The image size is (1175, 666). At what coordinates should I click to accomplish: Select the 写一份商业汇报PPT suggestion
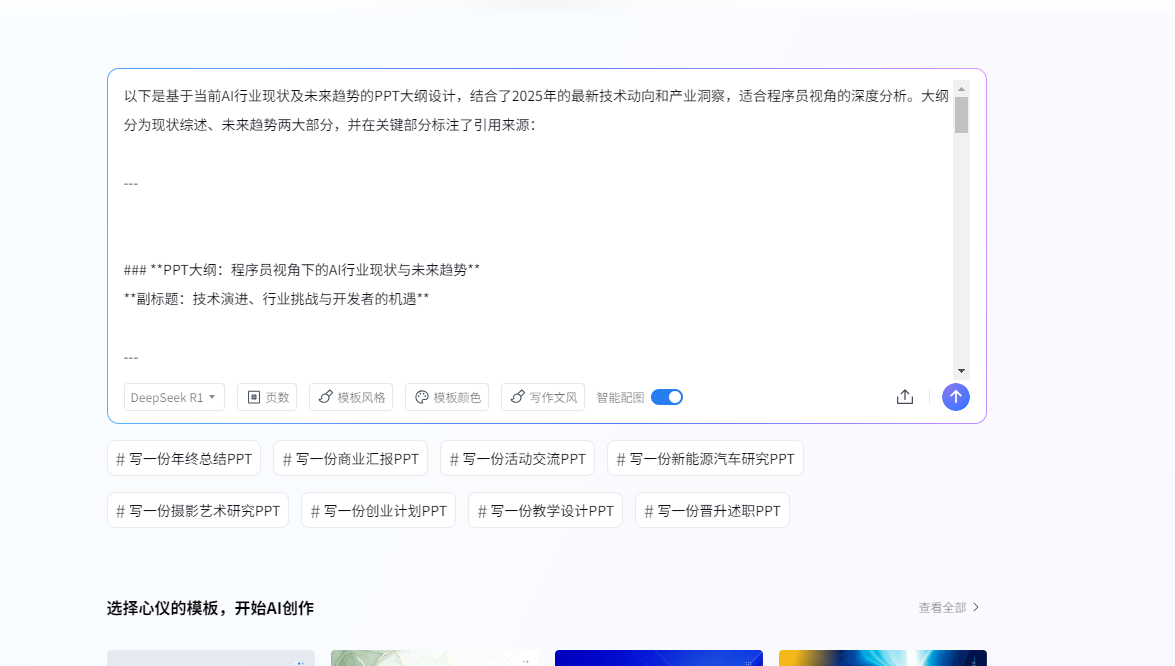351,458
